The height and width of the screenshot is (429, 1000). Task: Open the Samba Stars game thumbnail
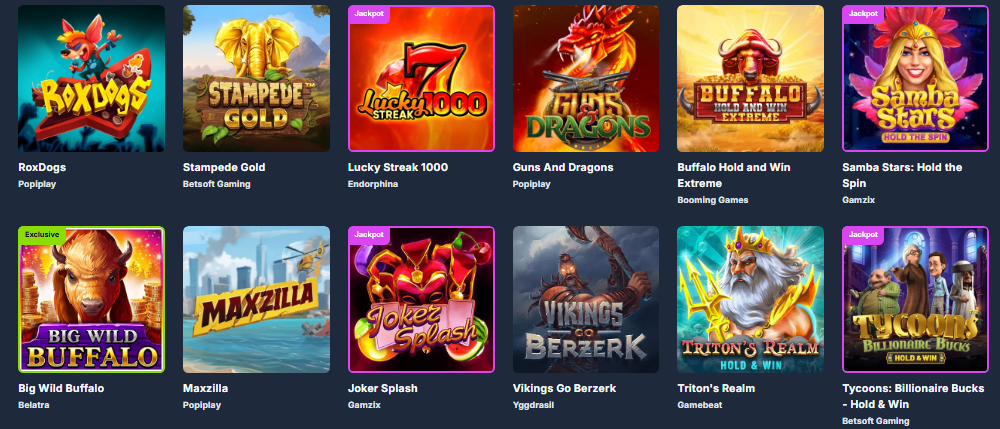click(916, 78)
